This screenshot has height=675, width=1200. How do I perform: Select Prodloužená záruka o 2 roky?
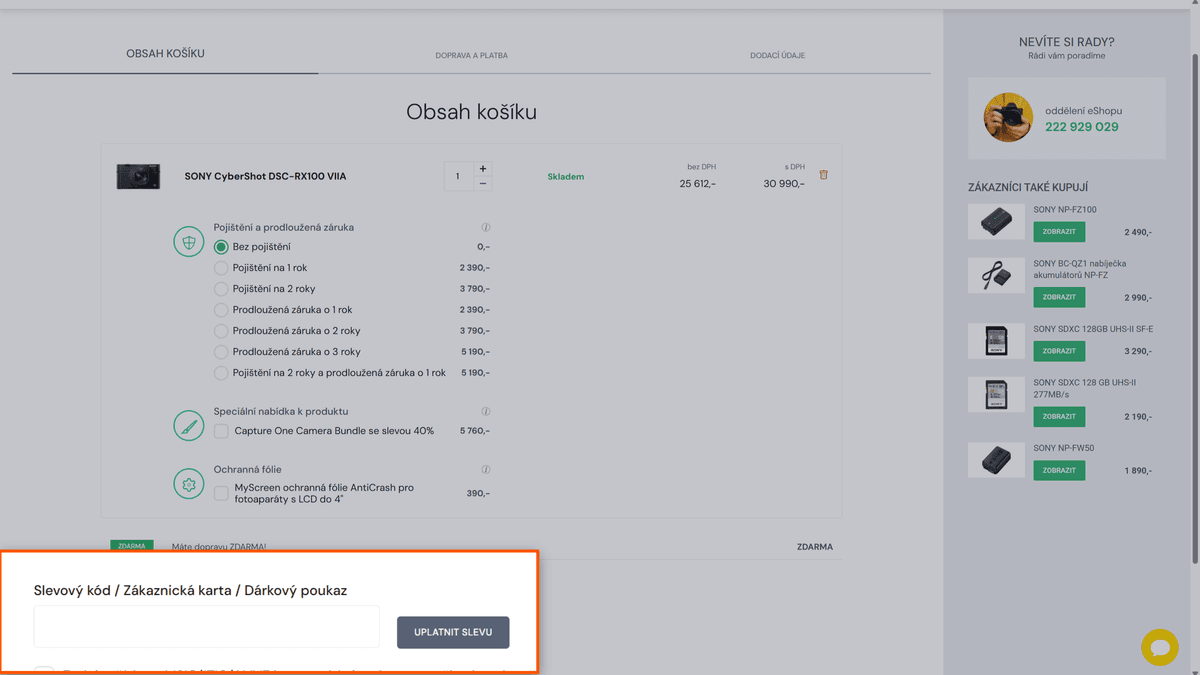coord(221,331)
